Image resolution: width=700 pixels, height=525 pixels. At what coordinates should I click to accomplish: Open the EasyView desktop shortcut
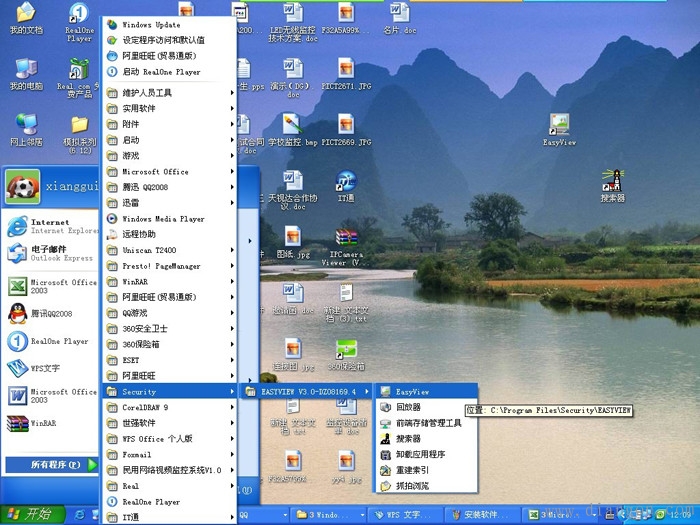coord(559,130)
